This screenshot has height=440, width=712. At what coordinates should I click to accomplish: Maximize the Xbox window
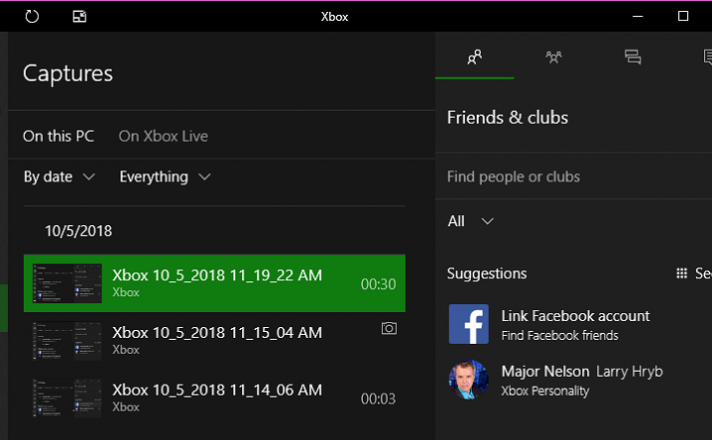point(683,16)
